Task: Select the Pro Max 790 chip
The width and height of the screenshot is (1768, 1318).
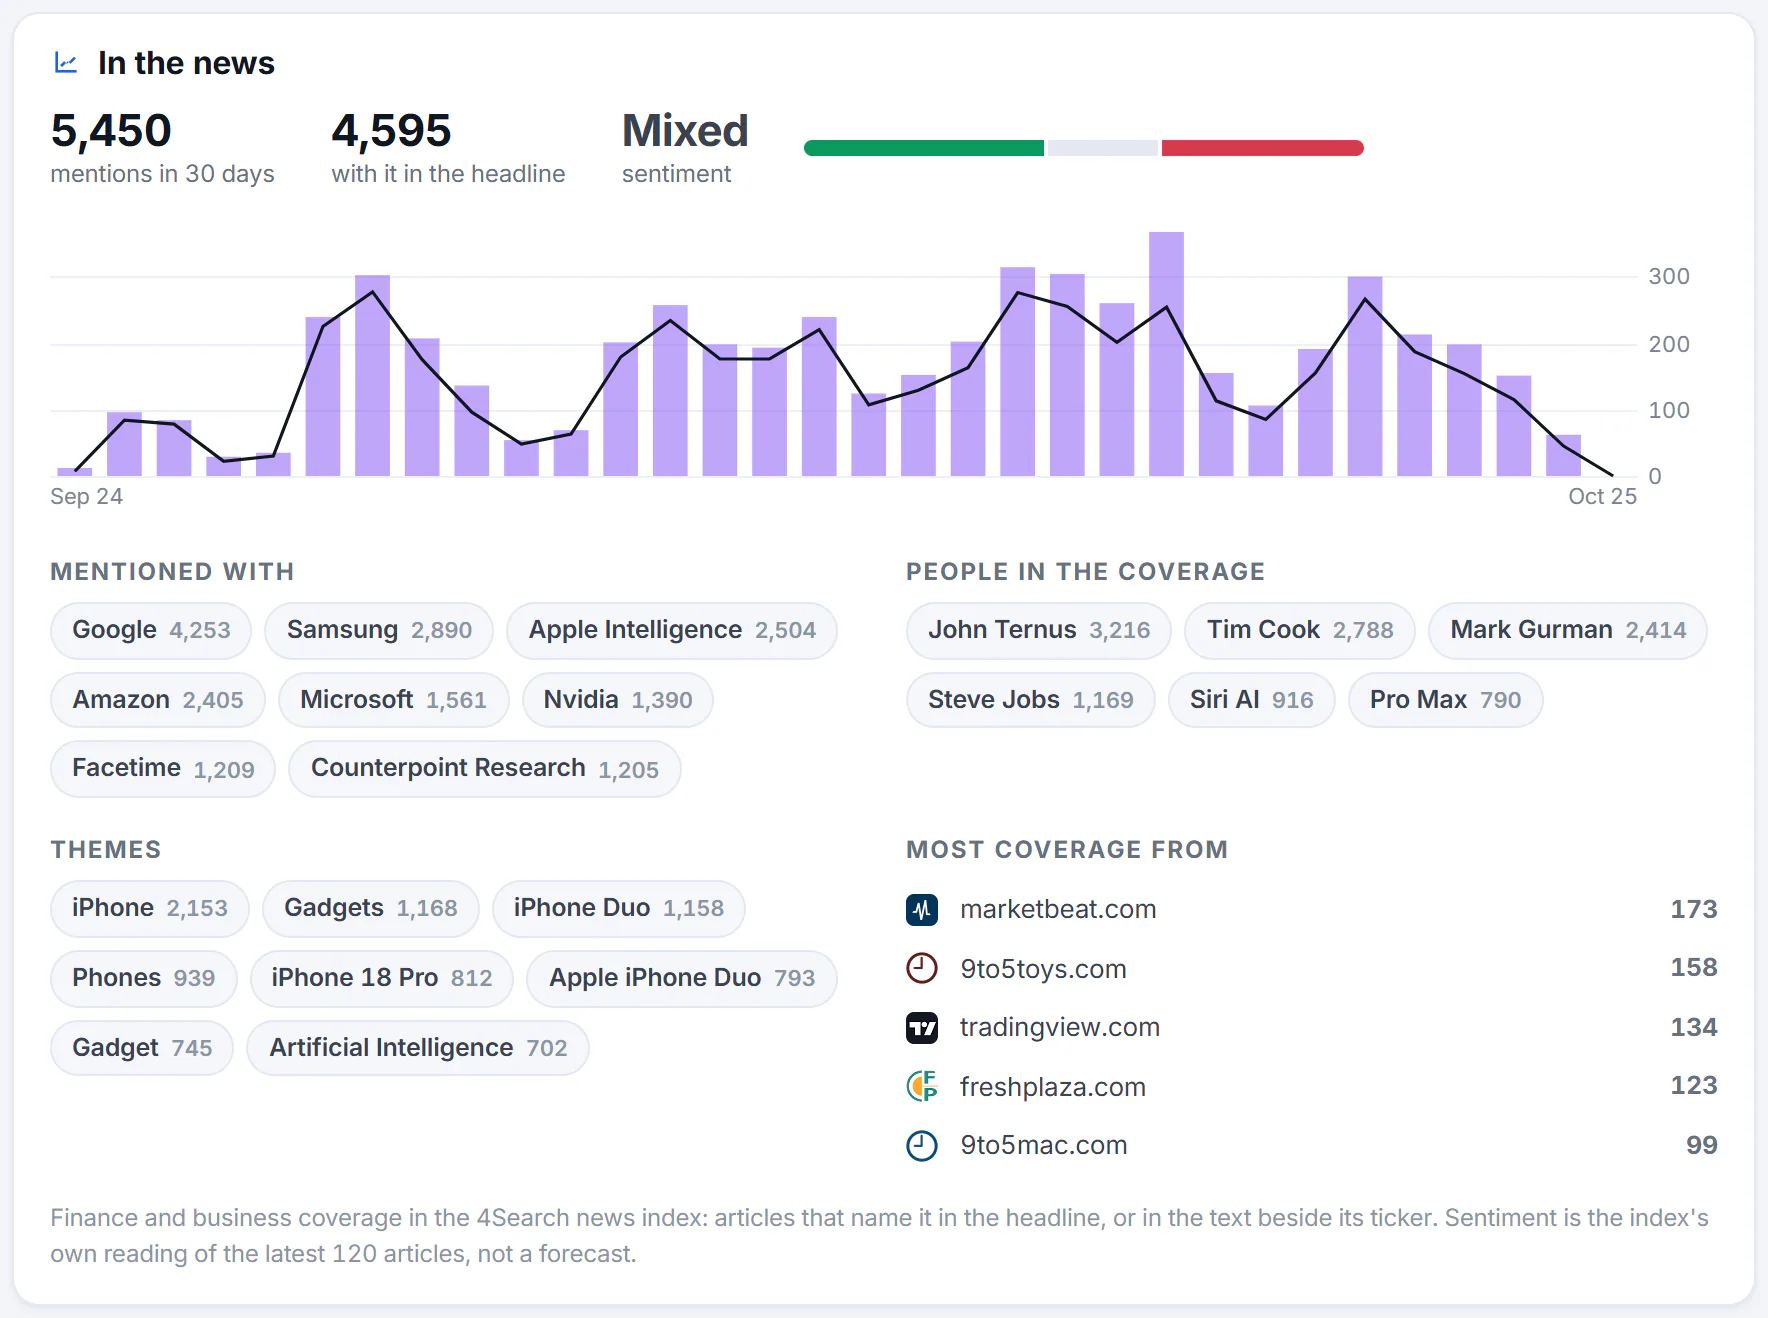Action: 1446,700
